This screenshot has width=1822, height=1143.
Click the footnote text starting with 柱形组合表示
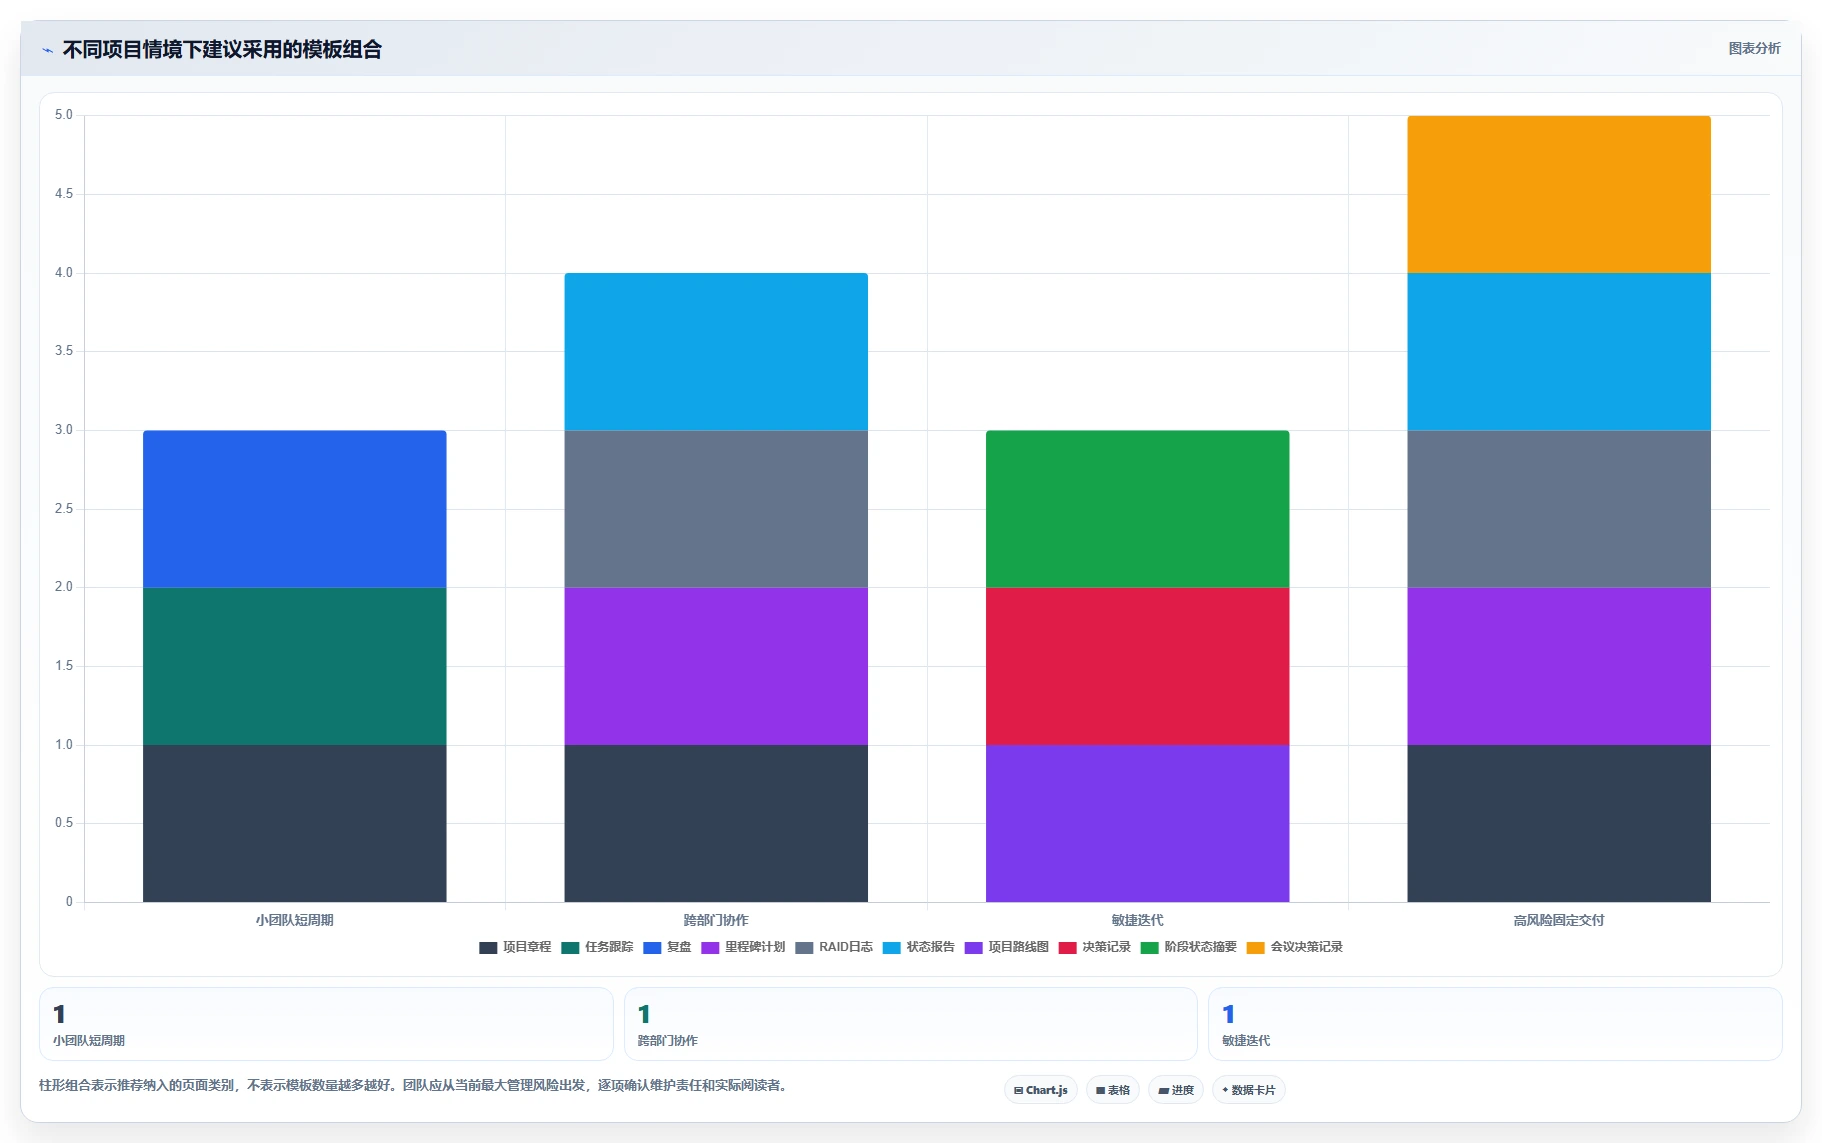(415, 1085)
